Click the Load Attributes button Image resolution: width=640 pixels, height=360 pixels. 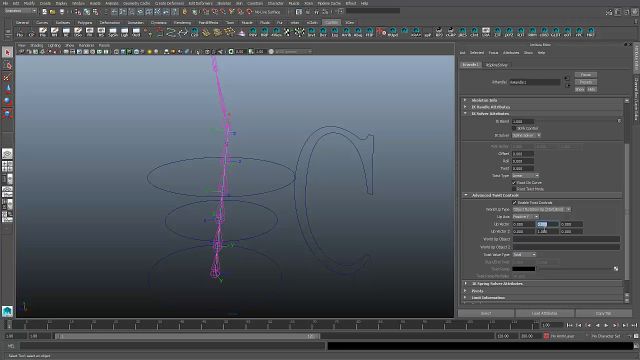click(544, 313)
